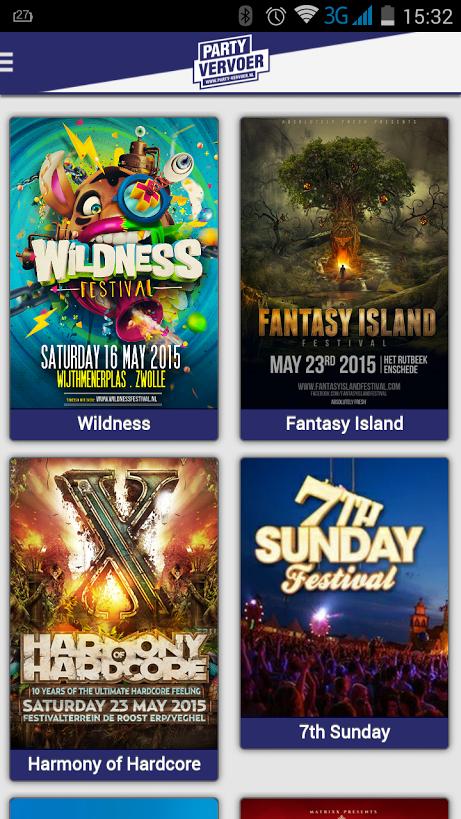The image size is (461, 819).
Task: Open the 7th Sunday Festival poster
Action: point(344,588)
